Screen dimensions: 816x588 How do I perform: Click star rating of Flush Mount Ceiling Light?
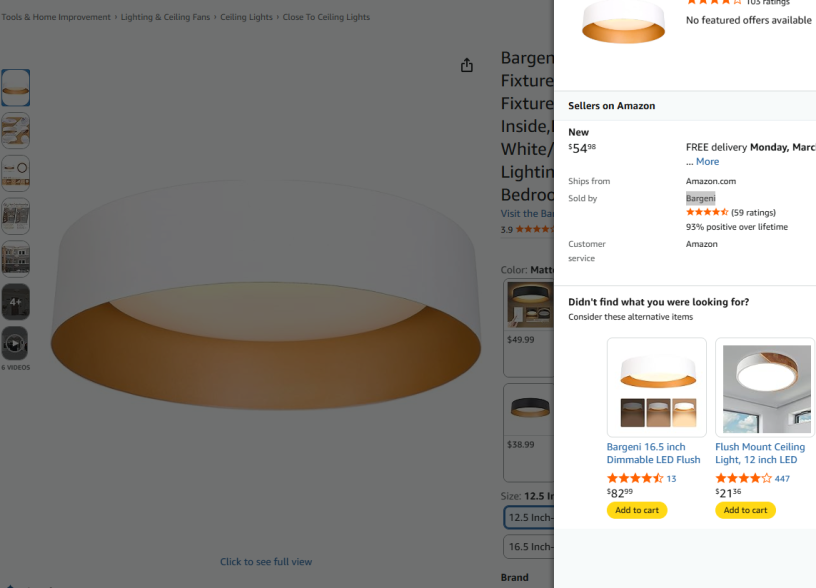(743, 479)
